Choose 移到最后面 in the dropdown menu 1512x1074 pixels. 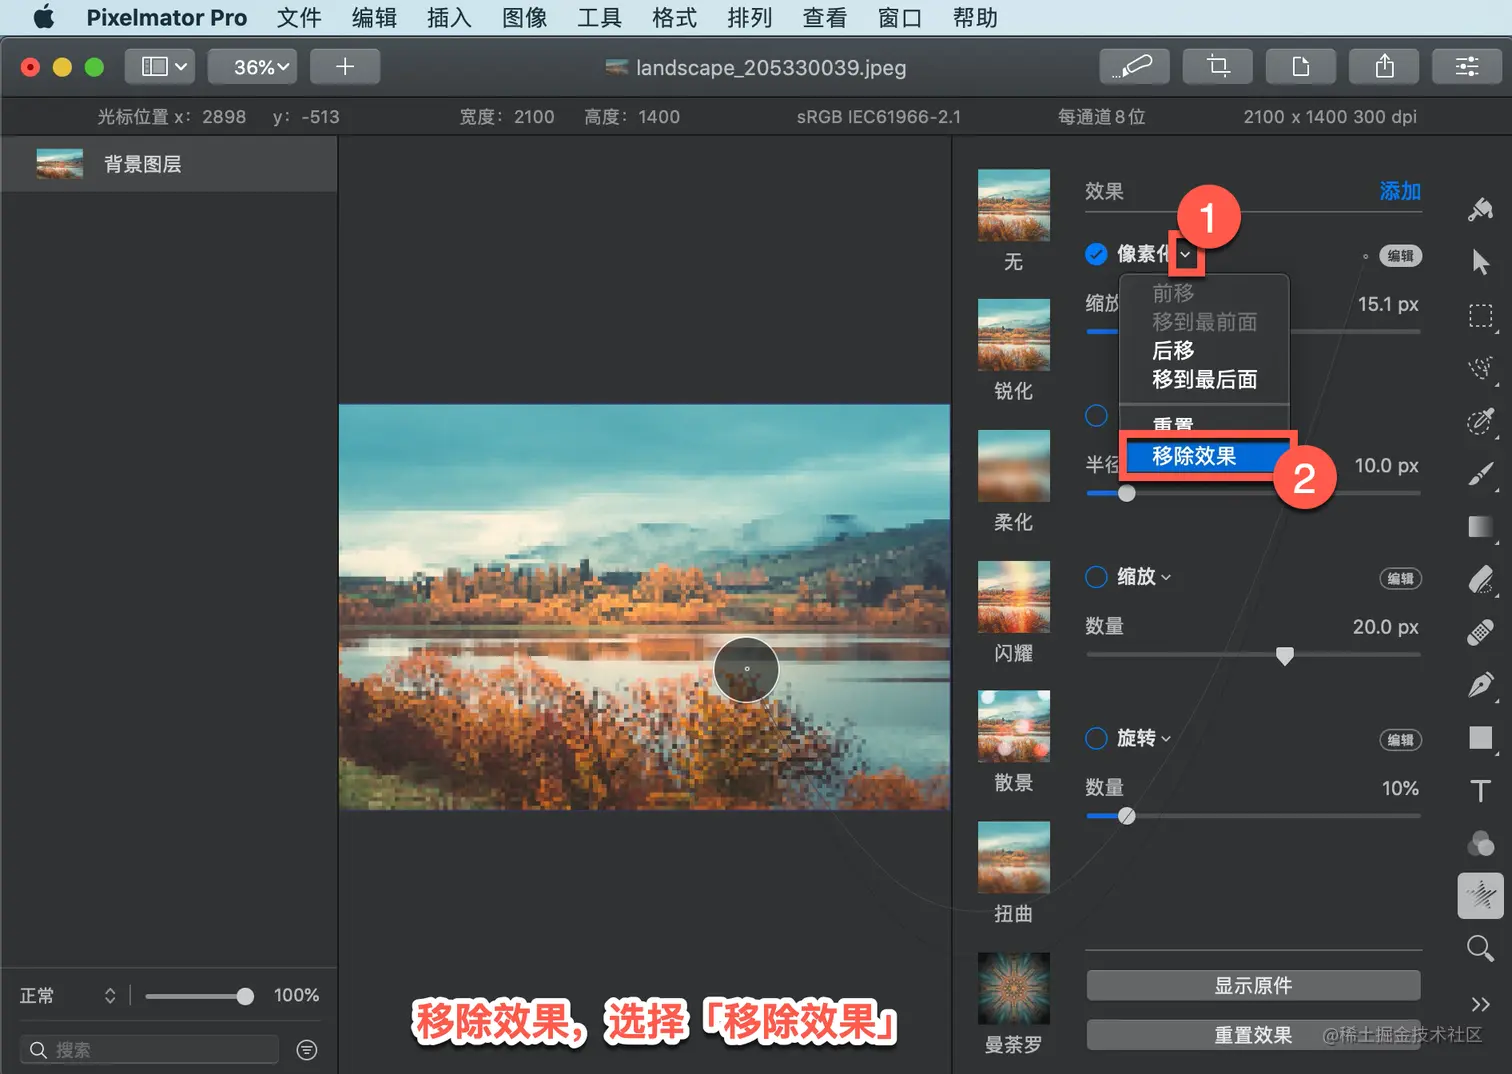(x=1204, y=380)
